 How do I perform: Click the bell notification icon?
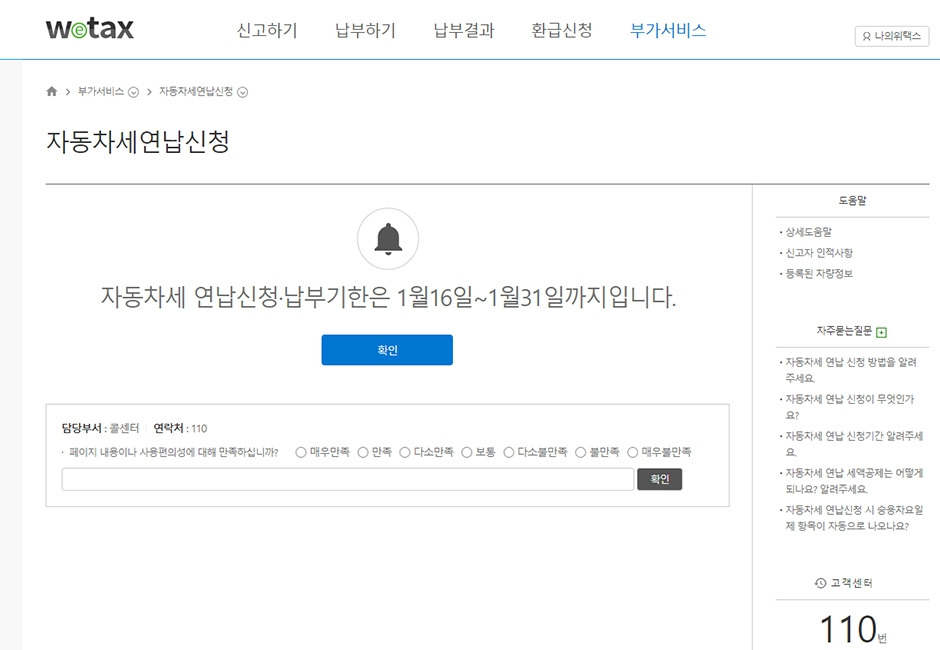tap(387, 237)
